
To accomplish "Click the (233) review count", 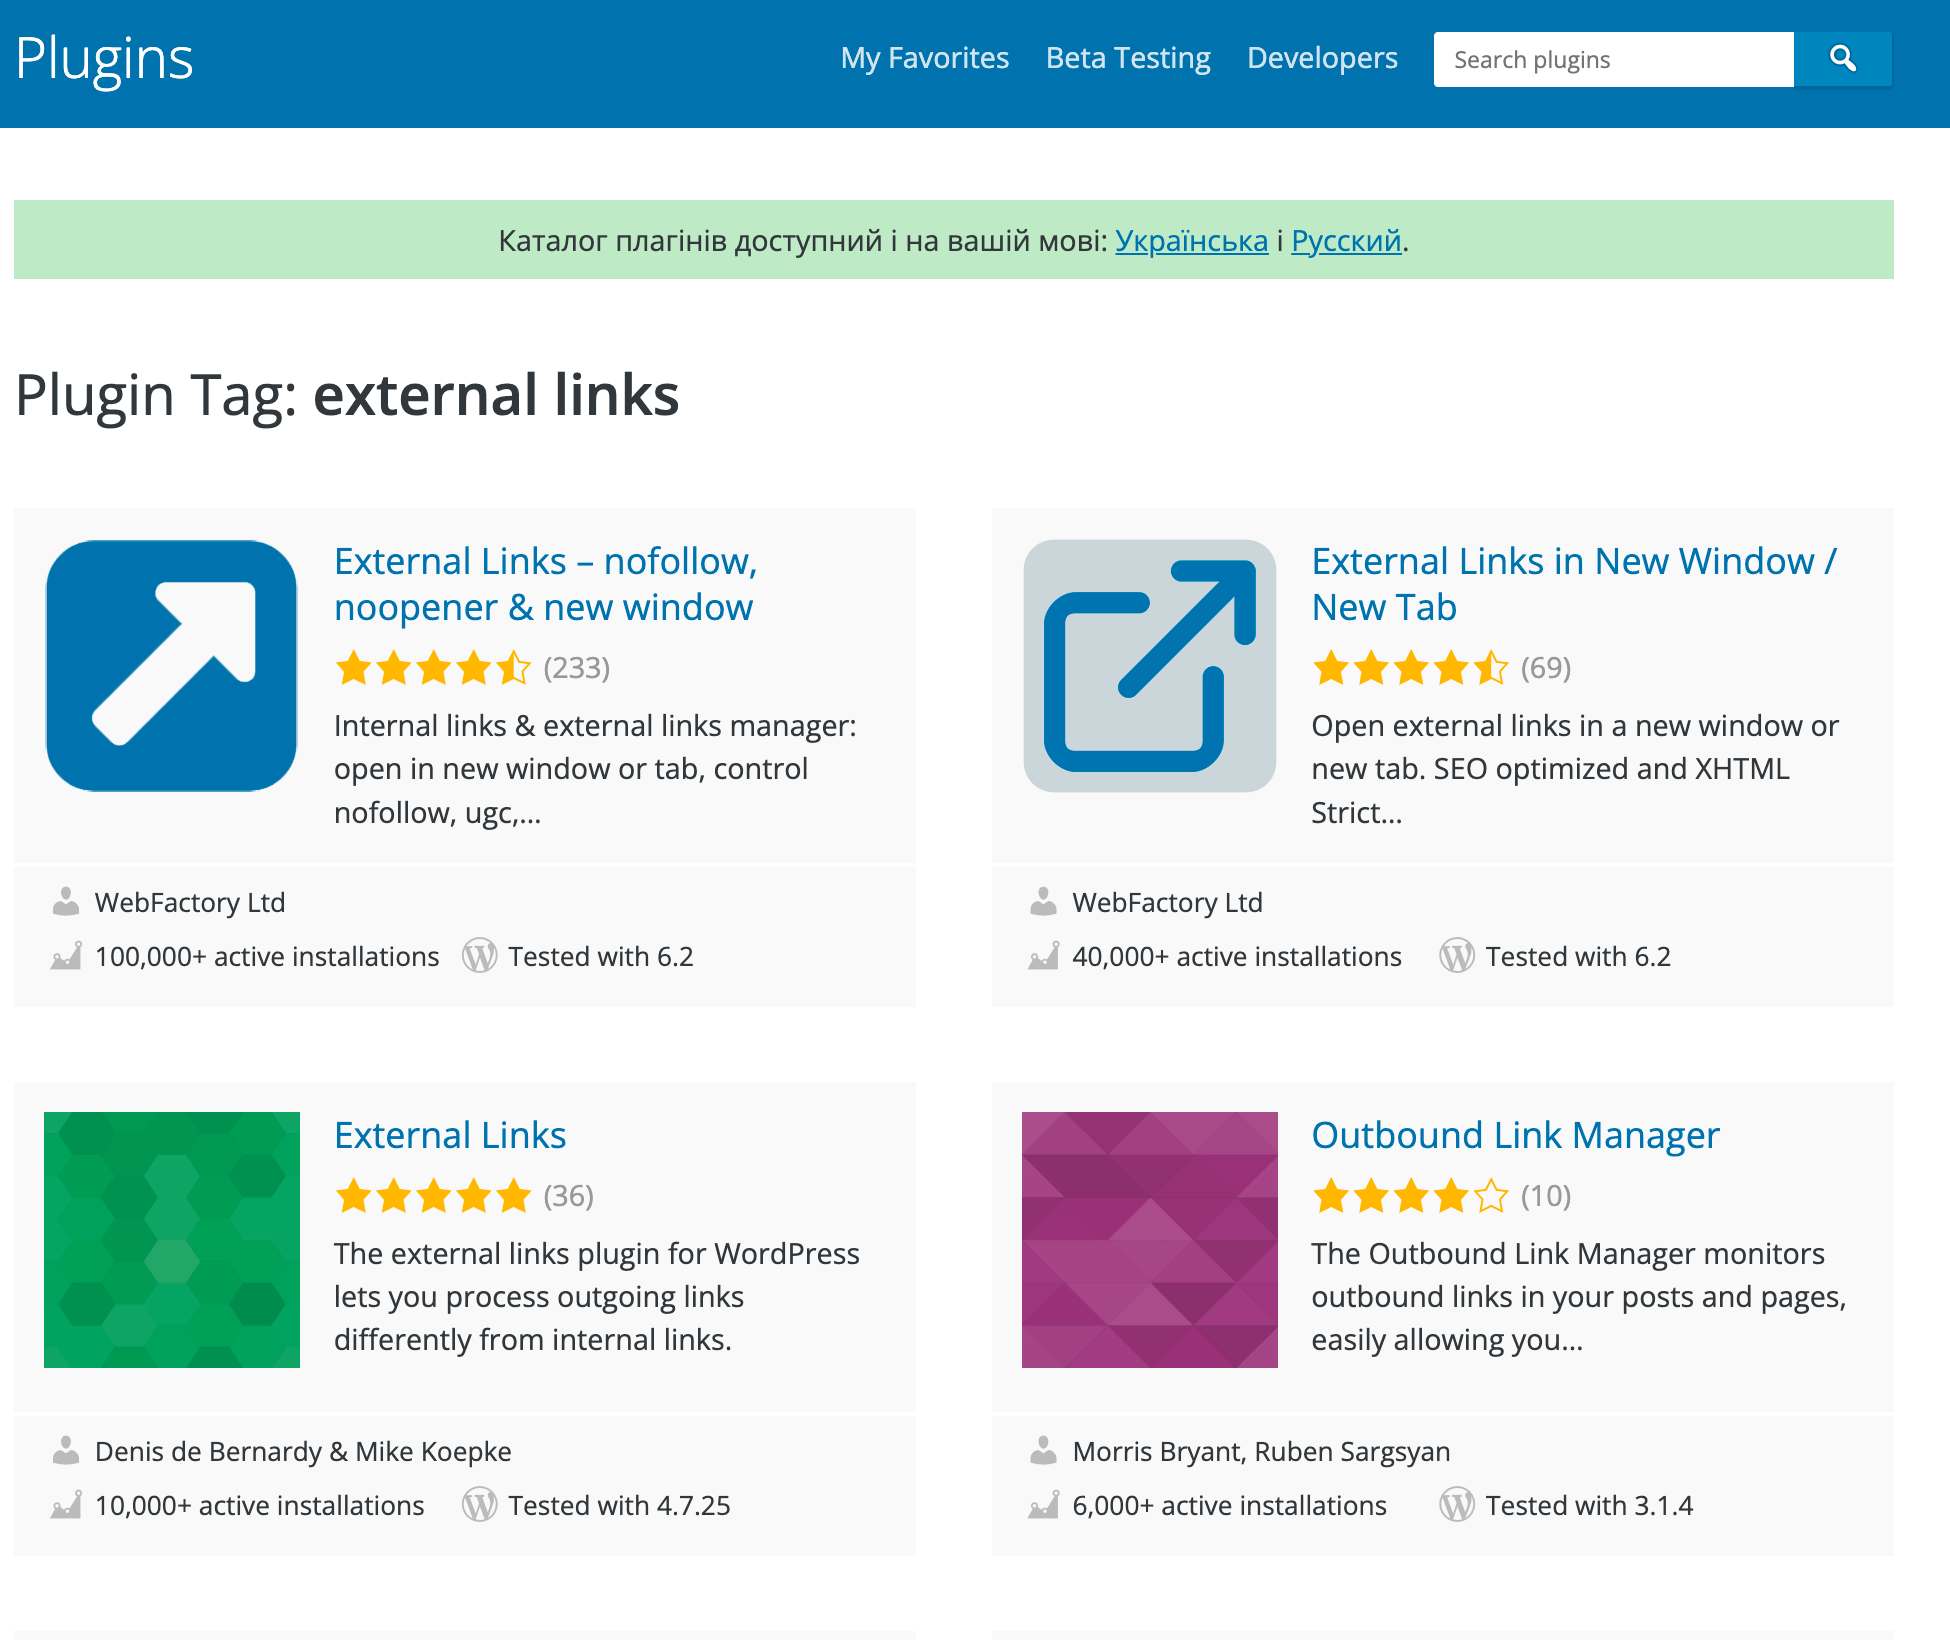I will pos(577,668).
